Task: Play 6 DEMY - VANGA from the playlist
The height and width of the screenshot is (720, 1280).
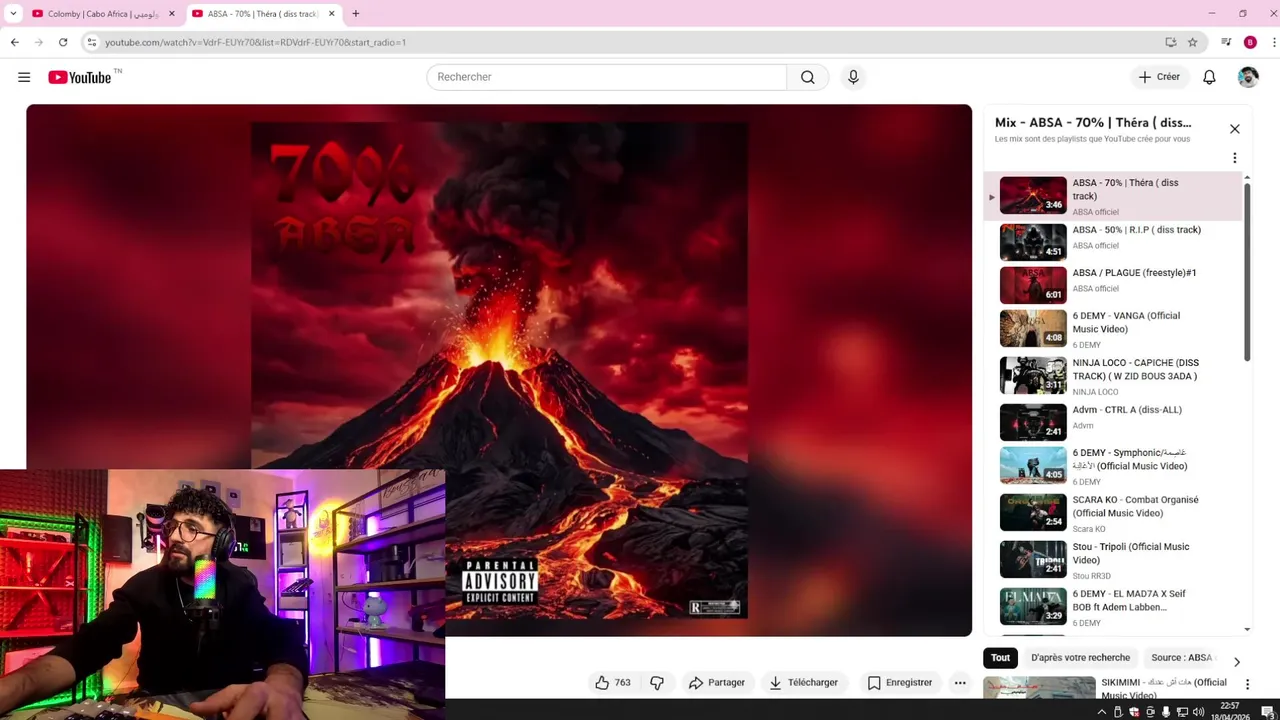Action: coord(1112,328)
